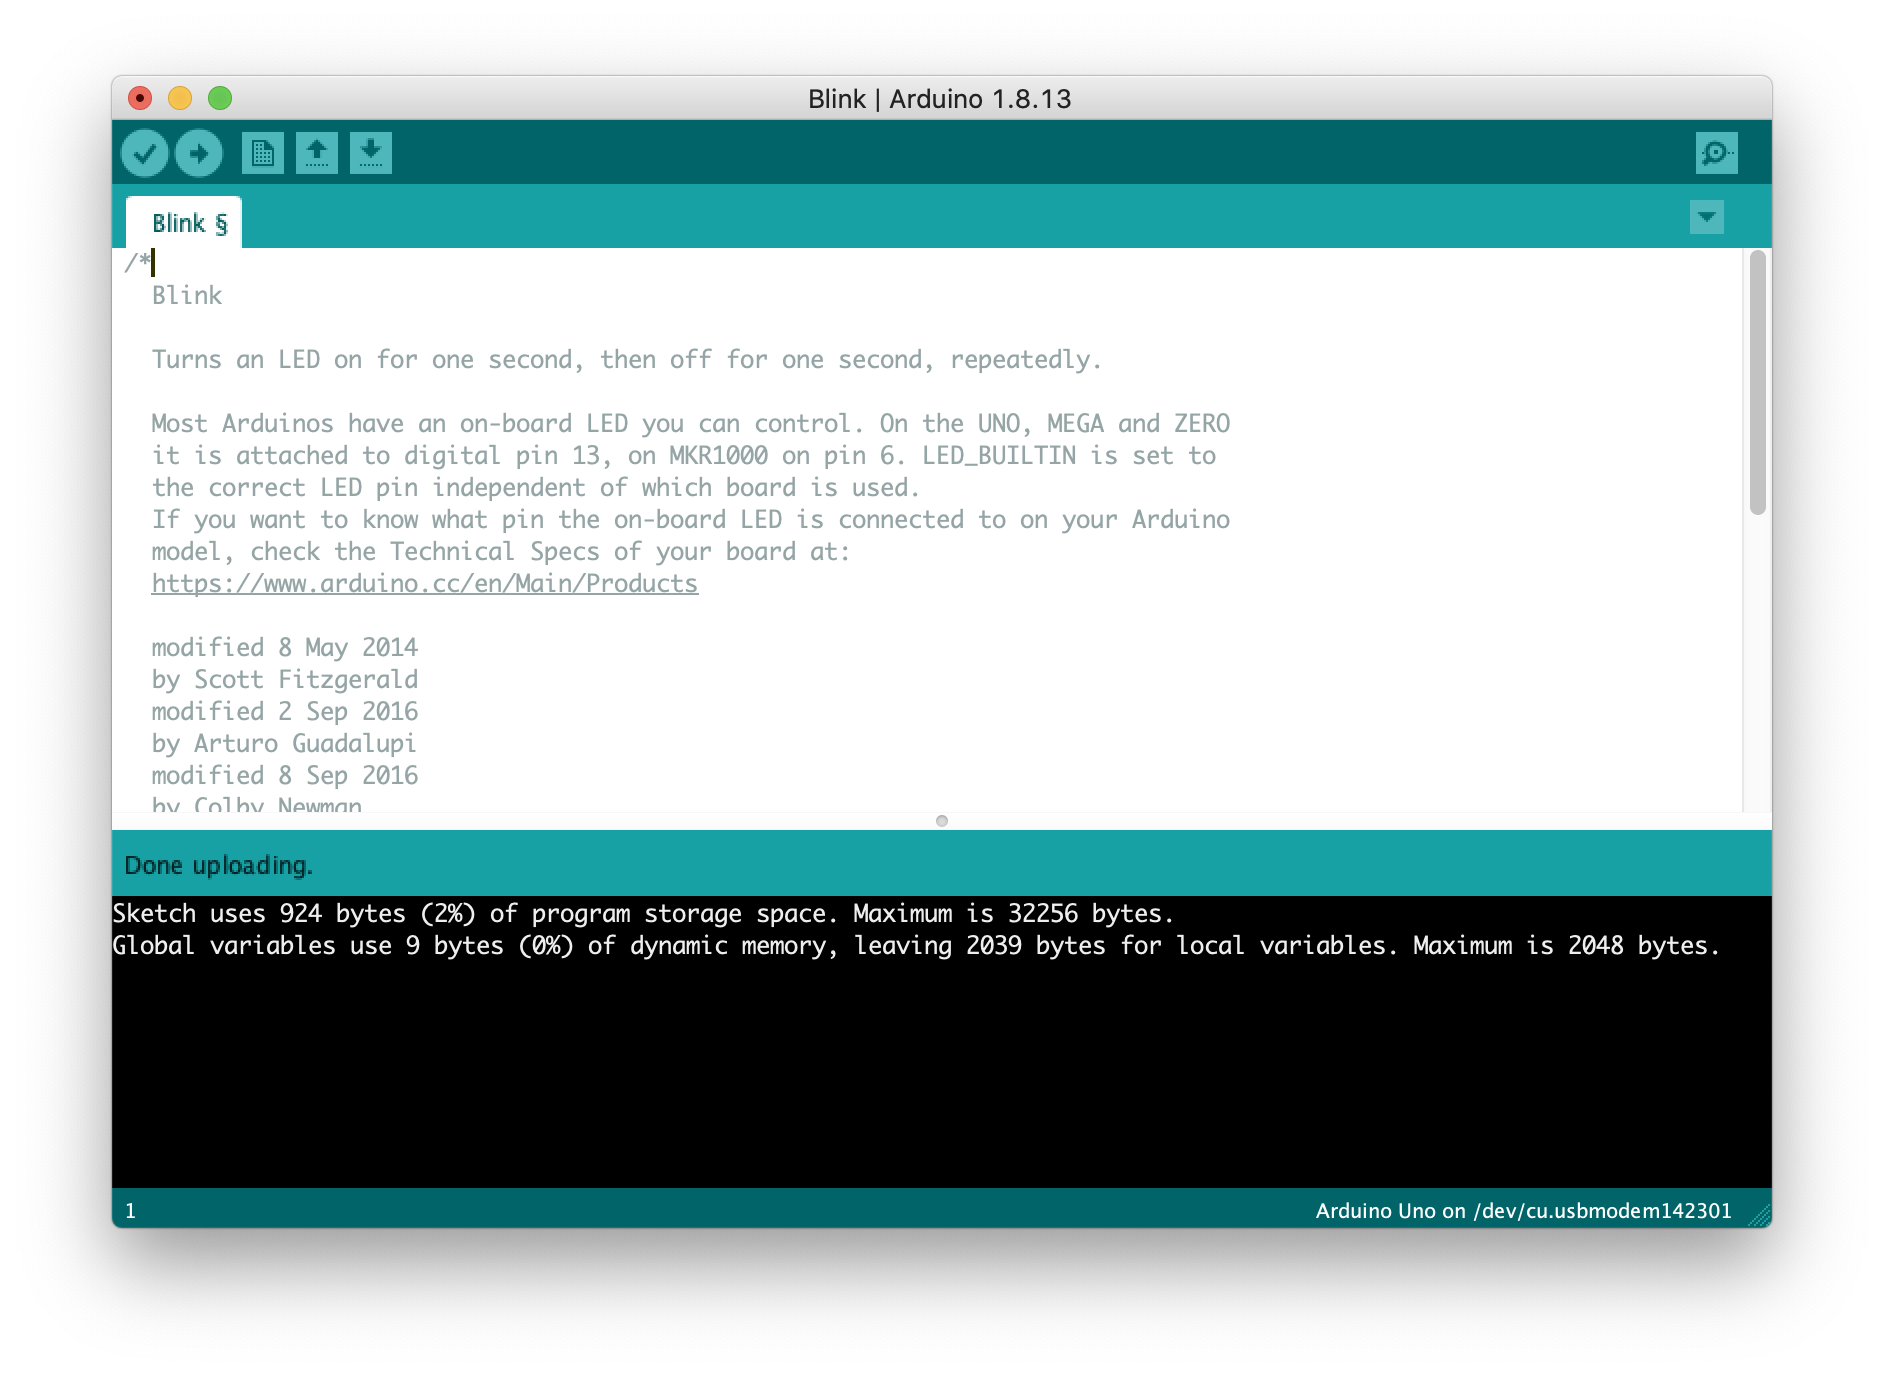Click the 'Done uploading.' status message
The width and height of the screenshot is (1884, 1376).
click(x=219, y=865)
